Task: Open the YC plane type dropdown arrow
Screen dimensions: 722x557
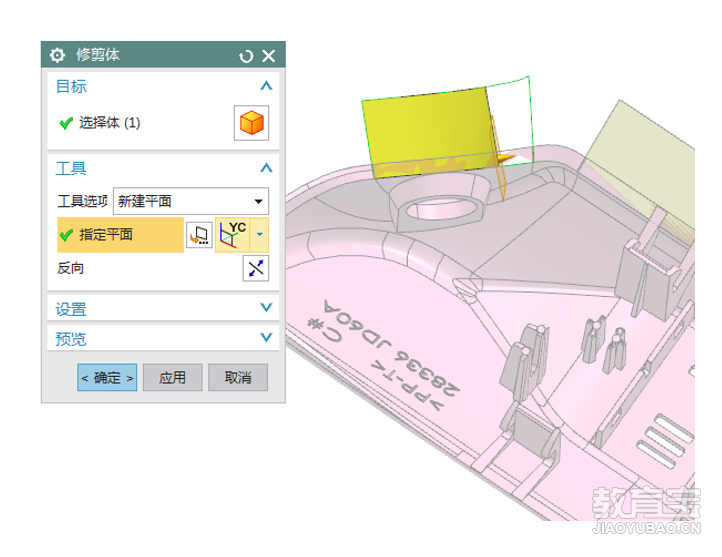Action: [260, 235]
